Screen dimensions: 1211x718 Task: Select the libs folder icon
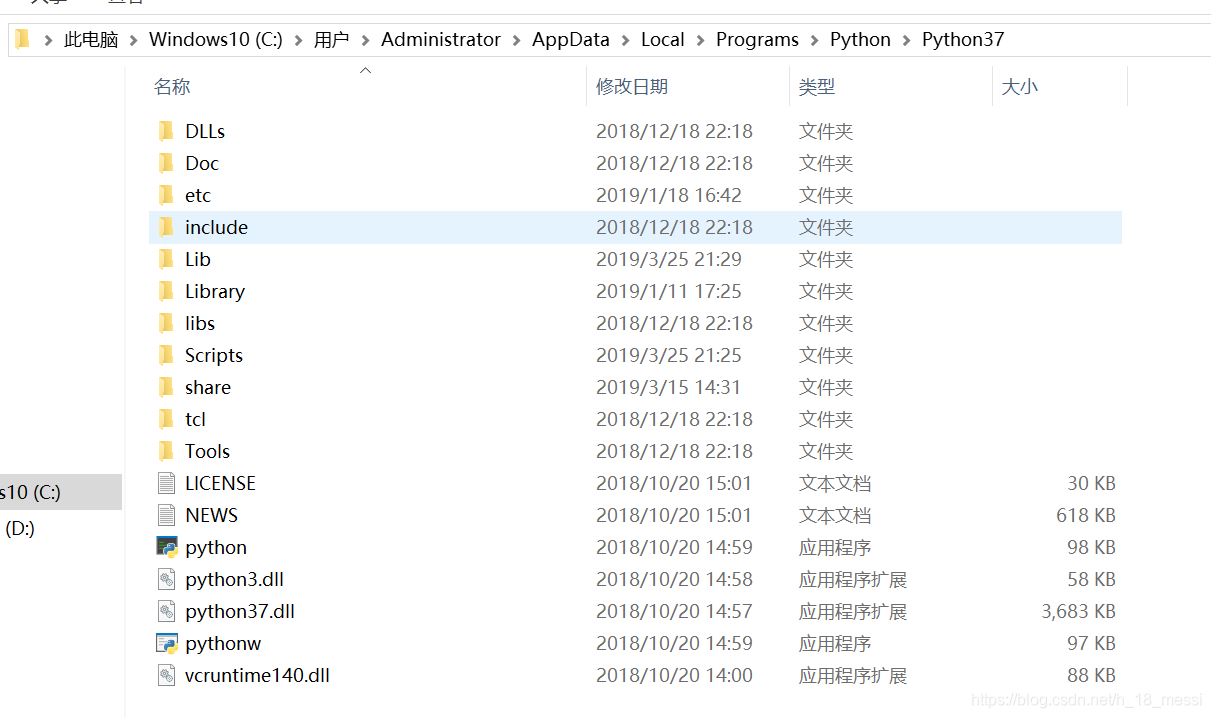166,323
